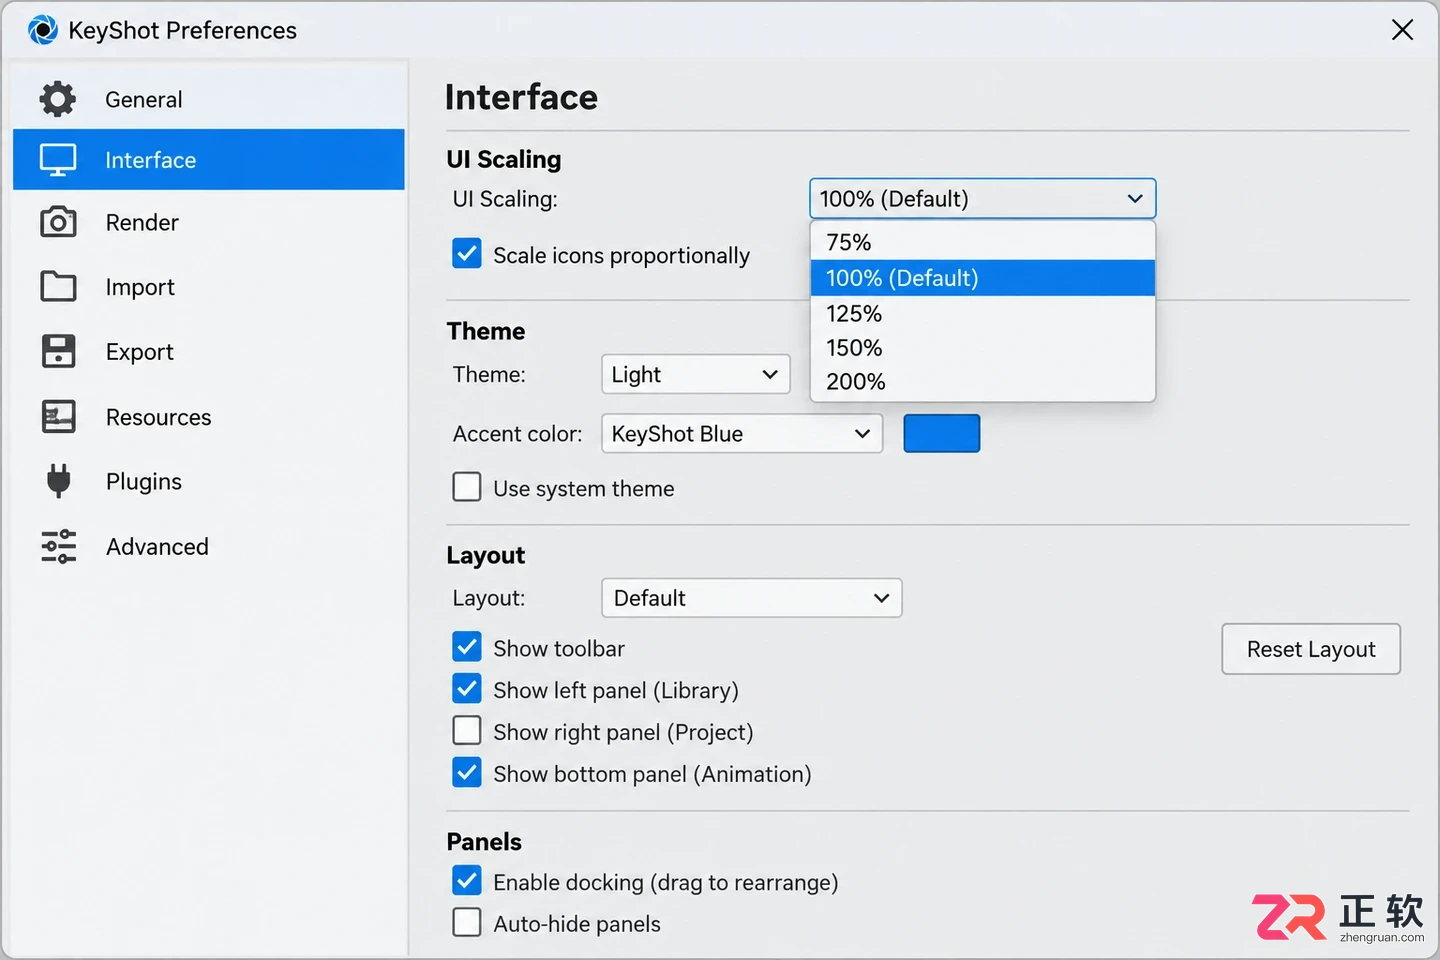Click the blue accent color swatch
Viewport: 1440px width, 960px height.
pos(942,433)
